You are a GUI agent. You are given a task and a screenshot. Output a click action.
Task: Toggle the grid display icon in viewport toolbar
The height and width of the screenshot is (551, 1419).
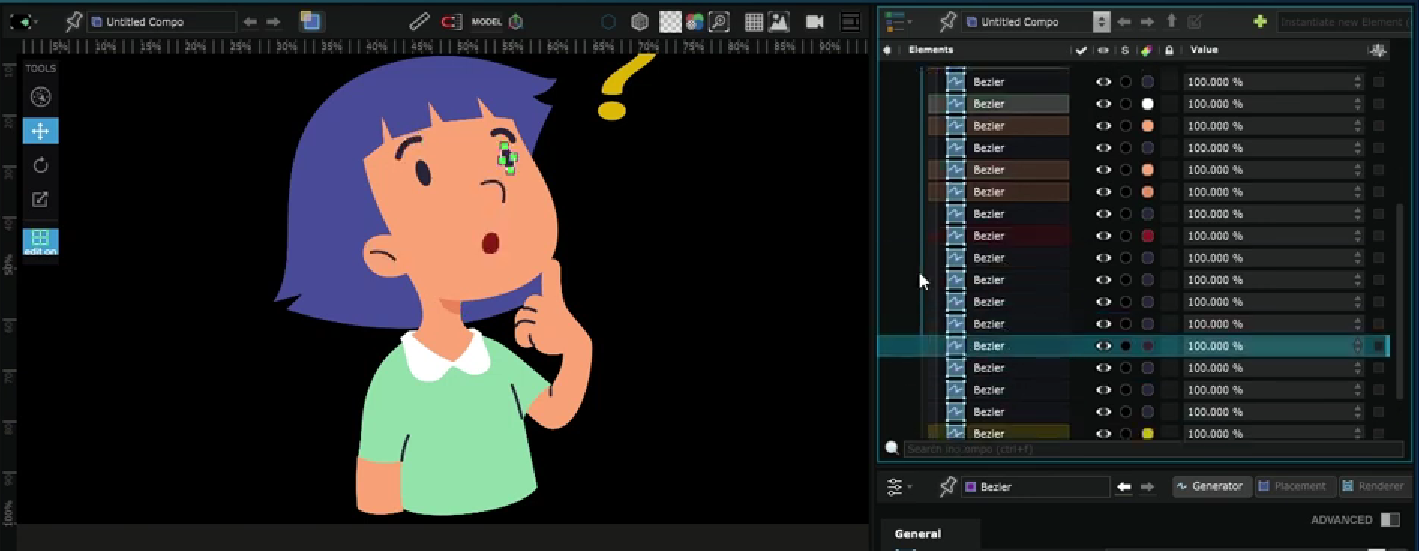[x=754, y=21]
